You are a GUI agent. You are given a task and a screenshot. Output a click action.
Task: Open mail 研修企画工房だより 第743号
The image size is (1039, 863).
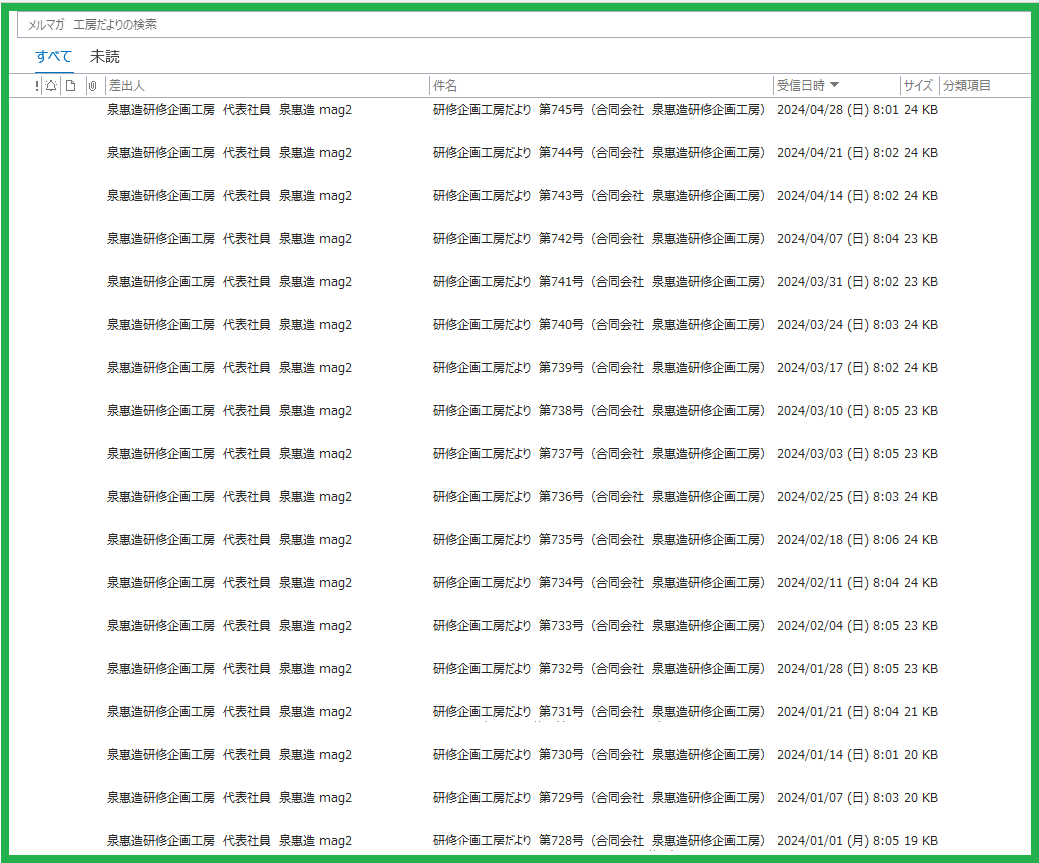point(598,196)
